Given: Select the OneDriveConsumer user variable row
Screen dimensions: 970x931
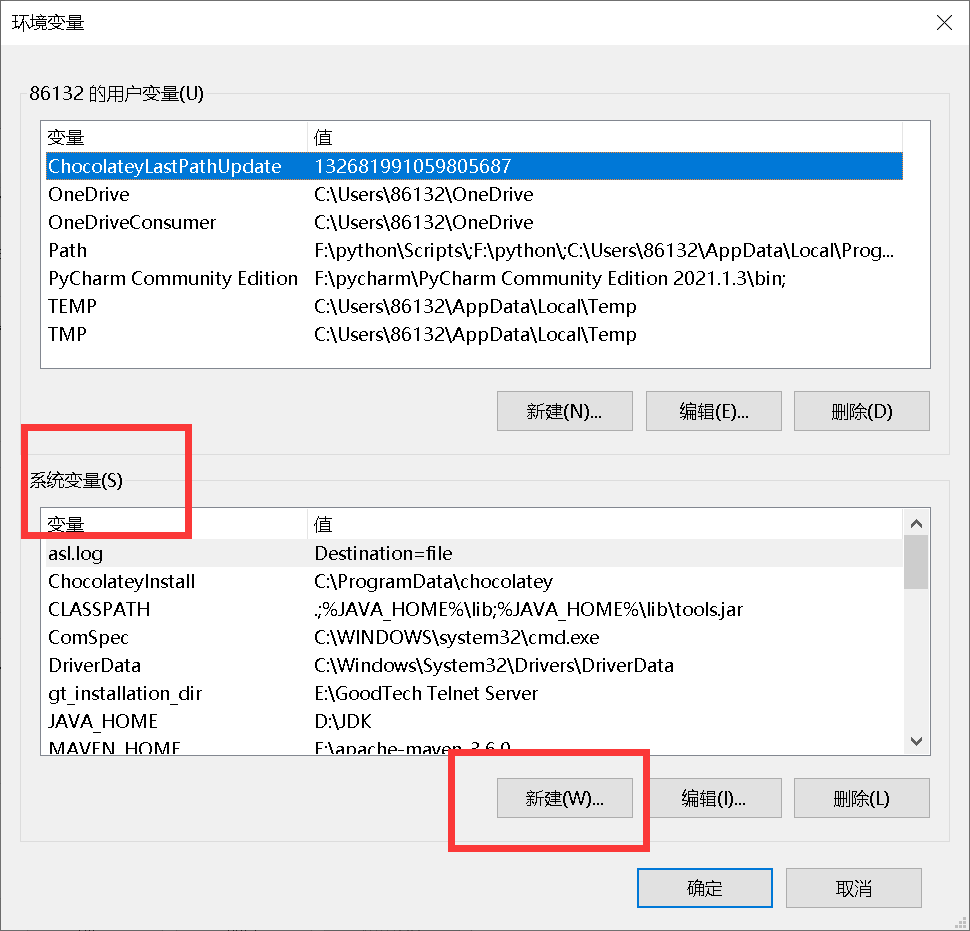Looking at the screenshot, I should click(x=474, y=222).
